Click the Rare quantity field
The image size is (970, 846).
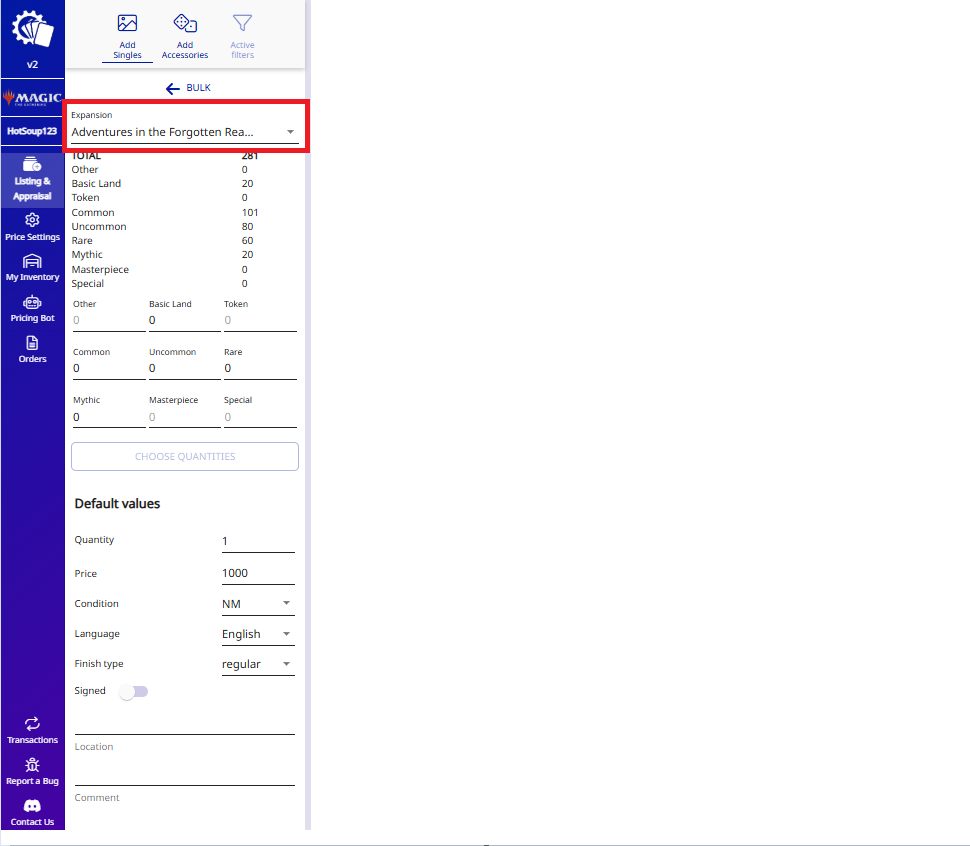point(260,369)
